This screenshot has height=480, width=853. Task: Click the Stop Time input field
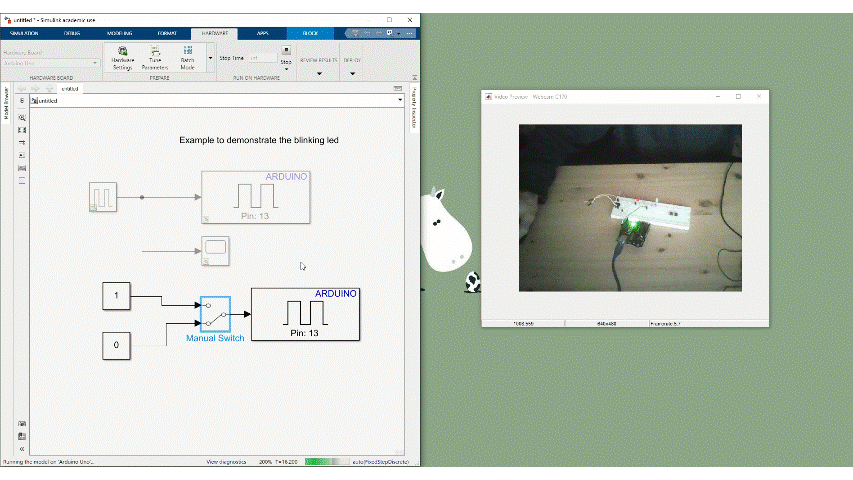263,58
